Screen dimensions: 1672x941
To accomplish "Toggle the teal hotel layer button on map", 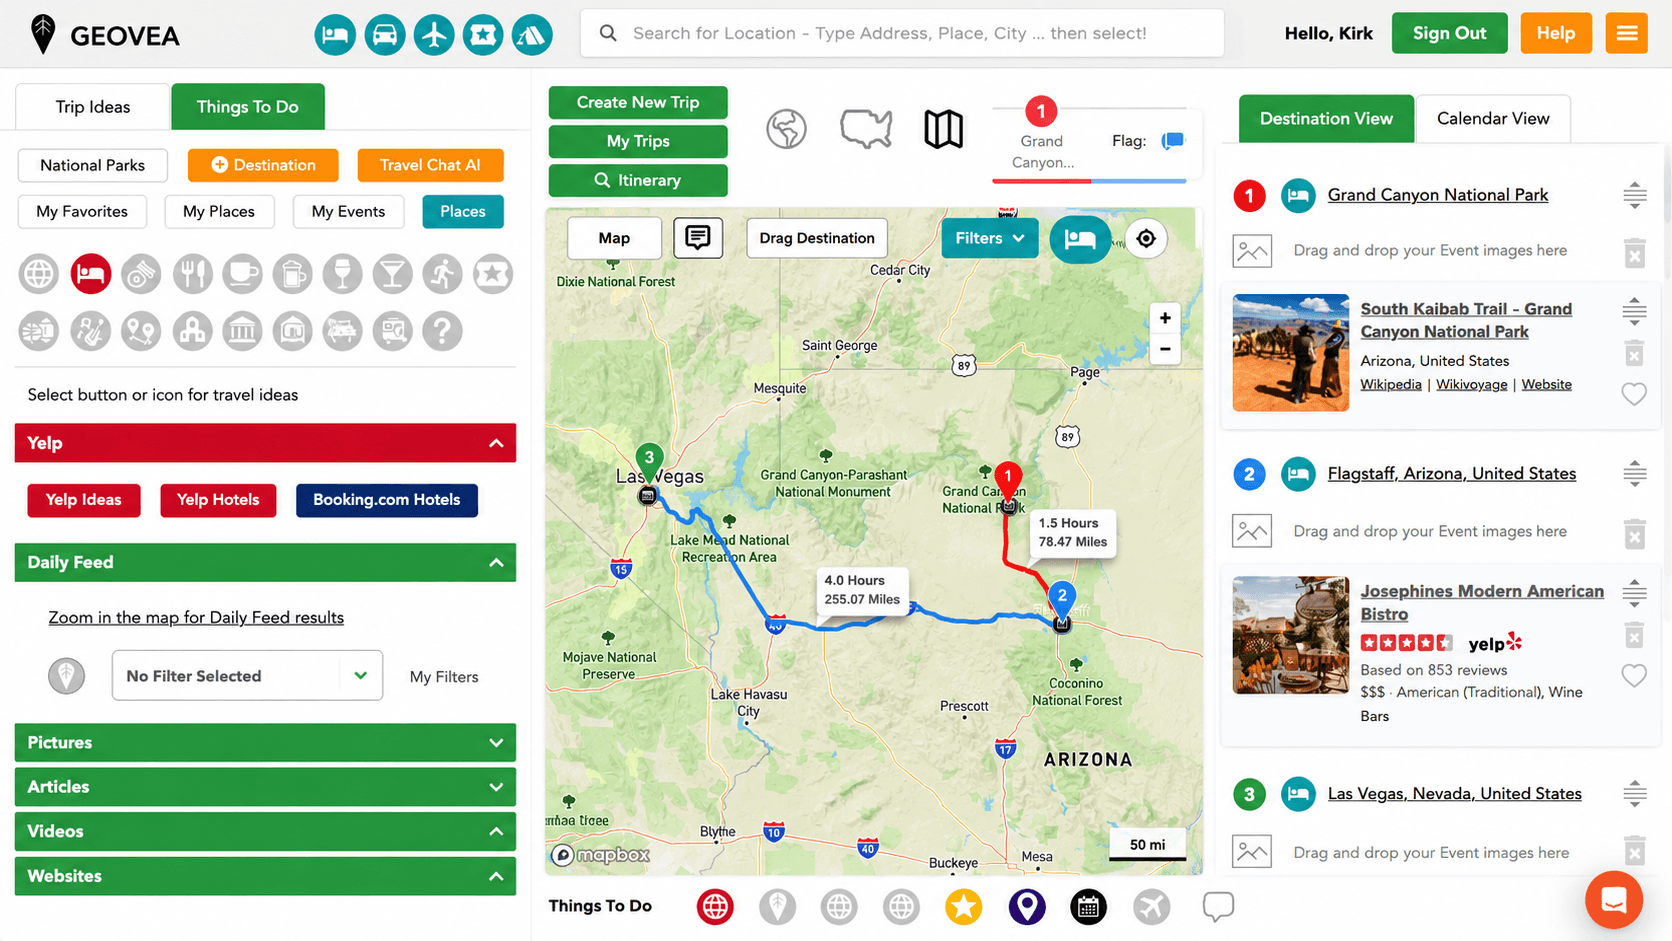I will click(1080, 239).
